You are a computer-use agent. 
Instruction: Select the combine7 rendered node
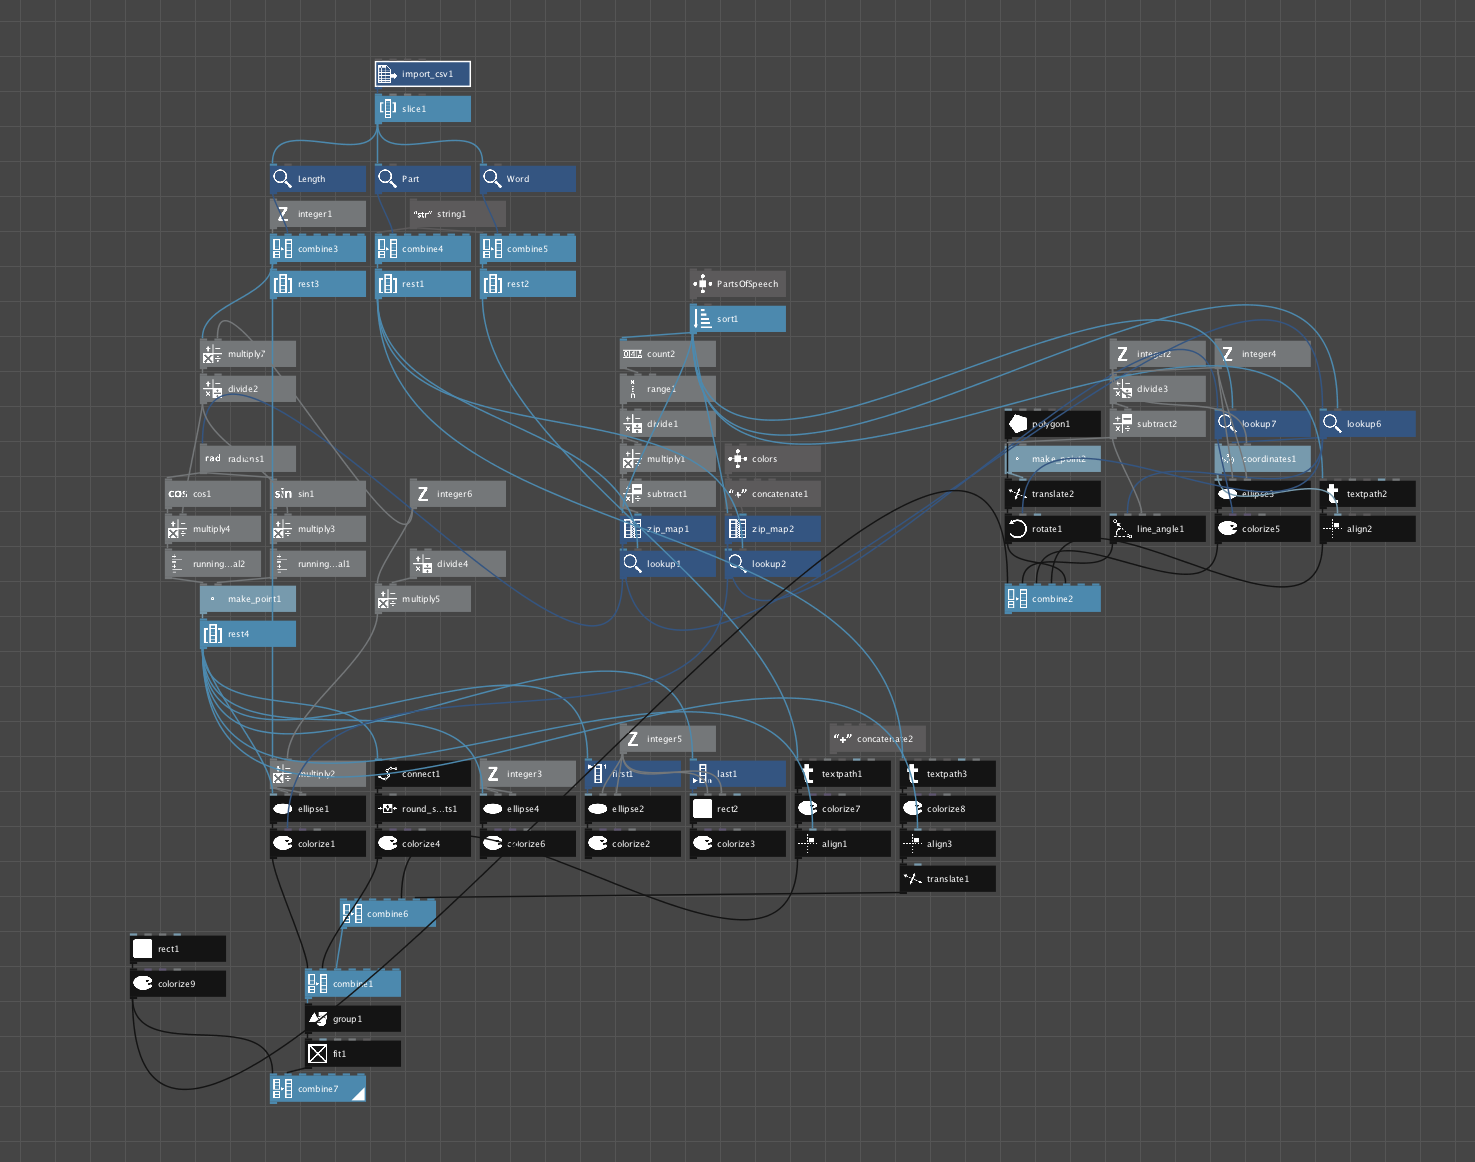(x=318, y=1089)
